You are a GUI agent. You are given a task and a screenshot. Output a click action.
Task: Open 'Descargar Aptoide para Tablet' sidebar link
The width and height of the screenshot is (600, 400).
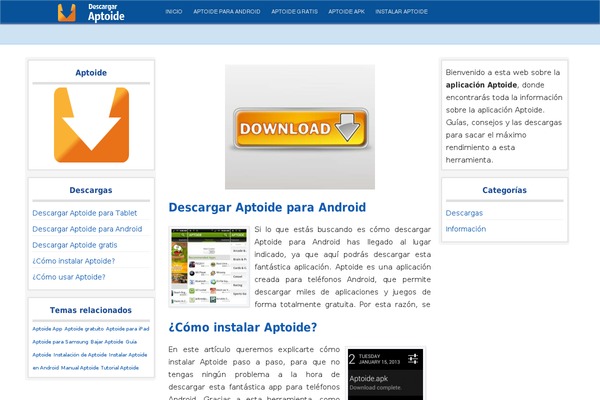click(85, 213)
